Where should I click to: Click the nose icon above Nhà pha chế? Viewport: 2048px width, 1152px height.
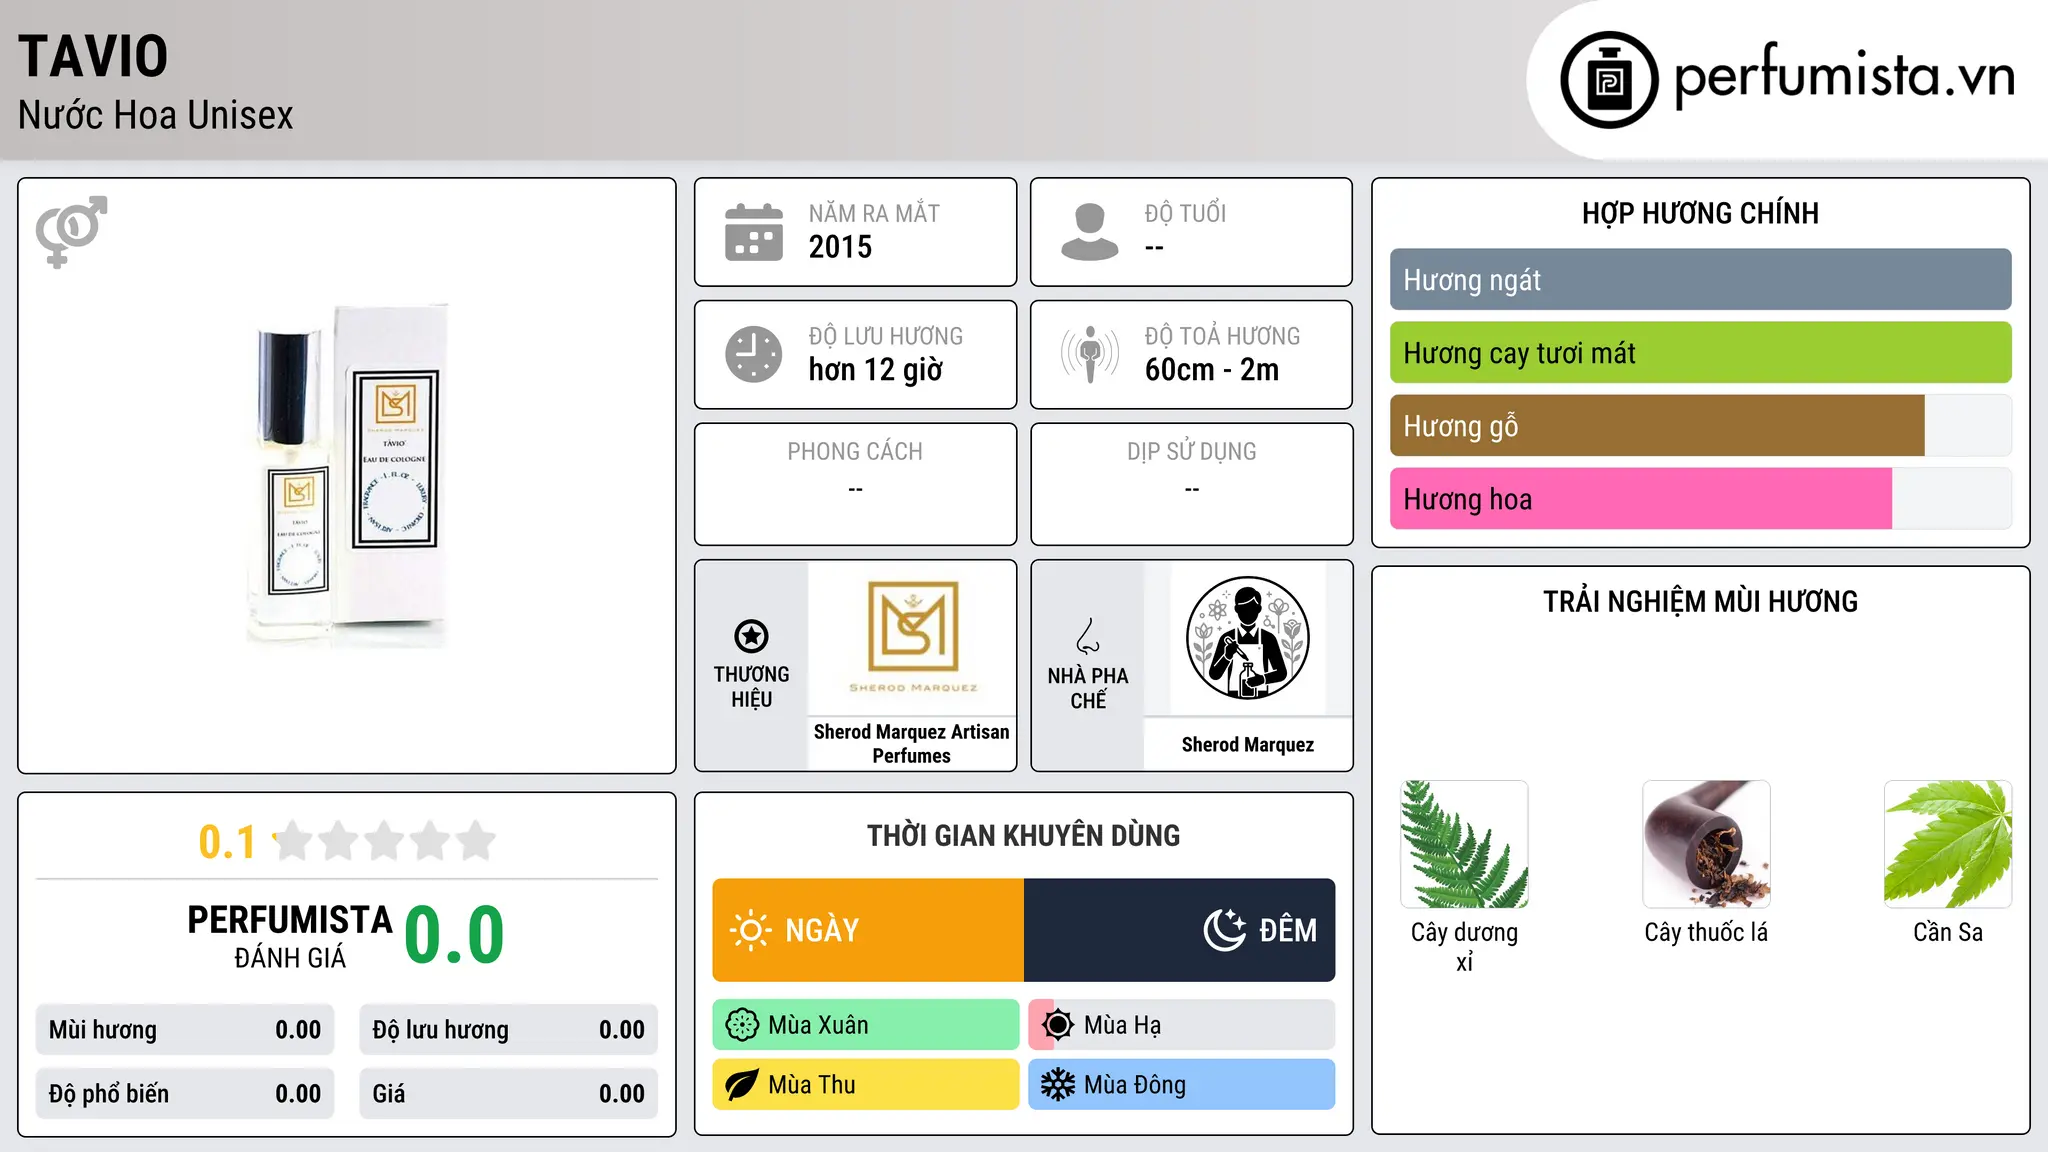[x=1088, y=636]
